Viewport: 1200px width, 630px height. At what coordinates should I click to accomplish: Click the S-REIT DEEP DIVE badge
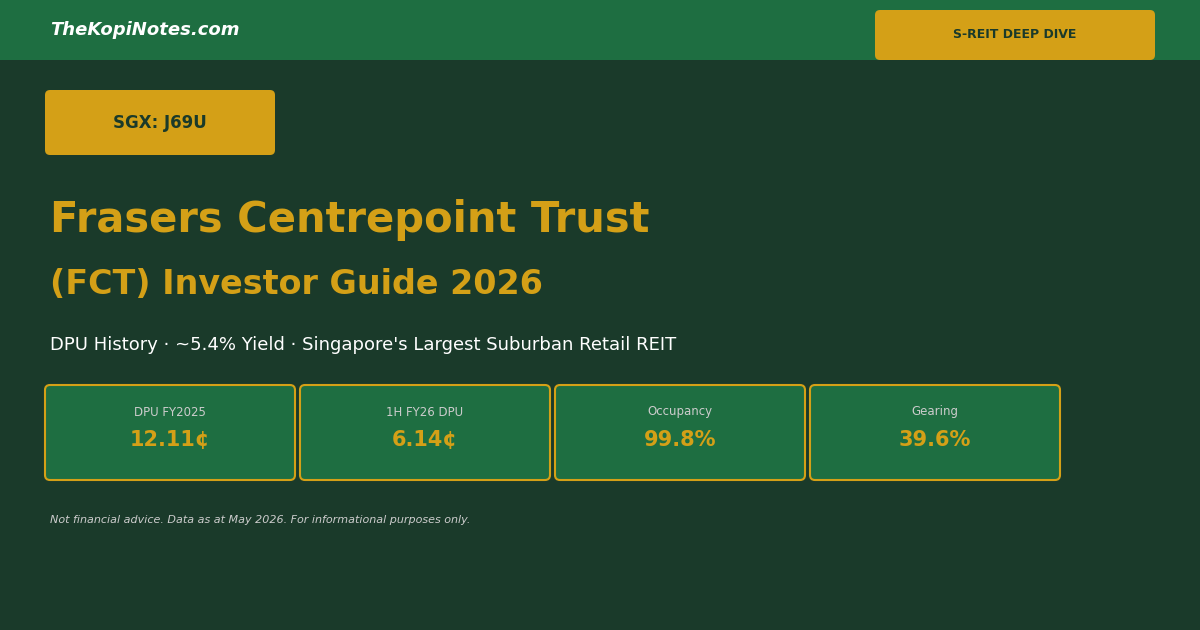tap(1015, 35)
